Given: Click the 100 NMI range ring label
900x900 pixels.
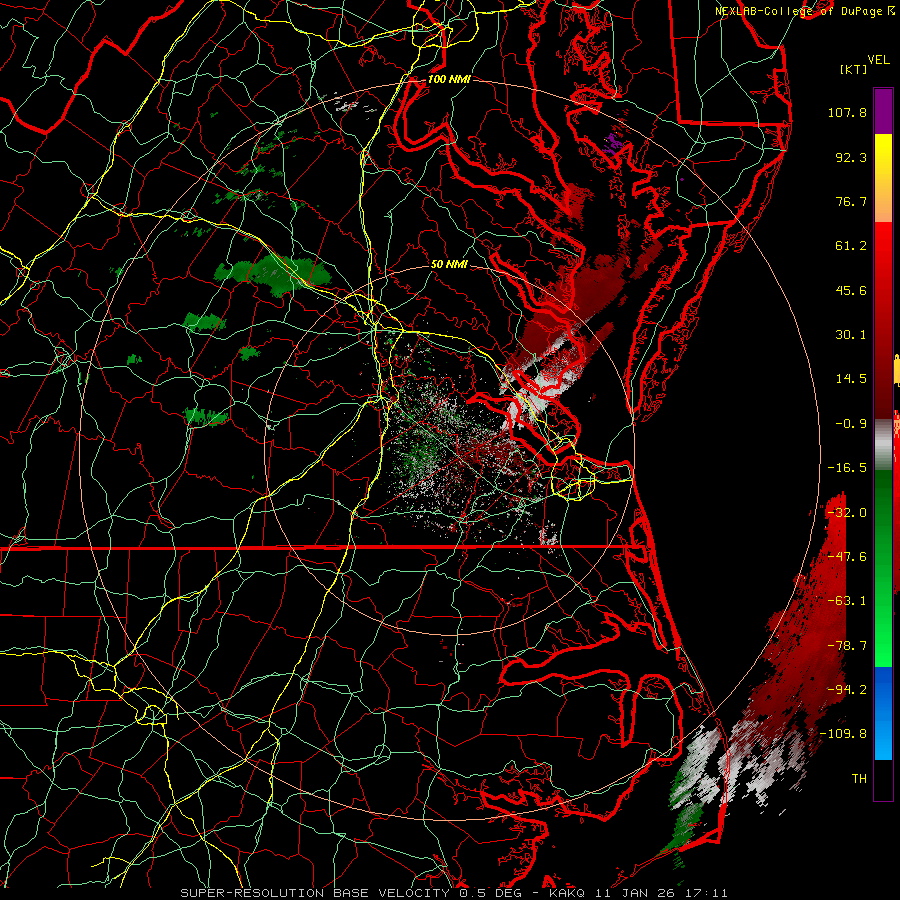Looking at the screenshot, I should point(449,79).
